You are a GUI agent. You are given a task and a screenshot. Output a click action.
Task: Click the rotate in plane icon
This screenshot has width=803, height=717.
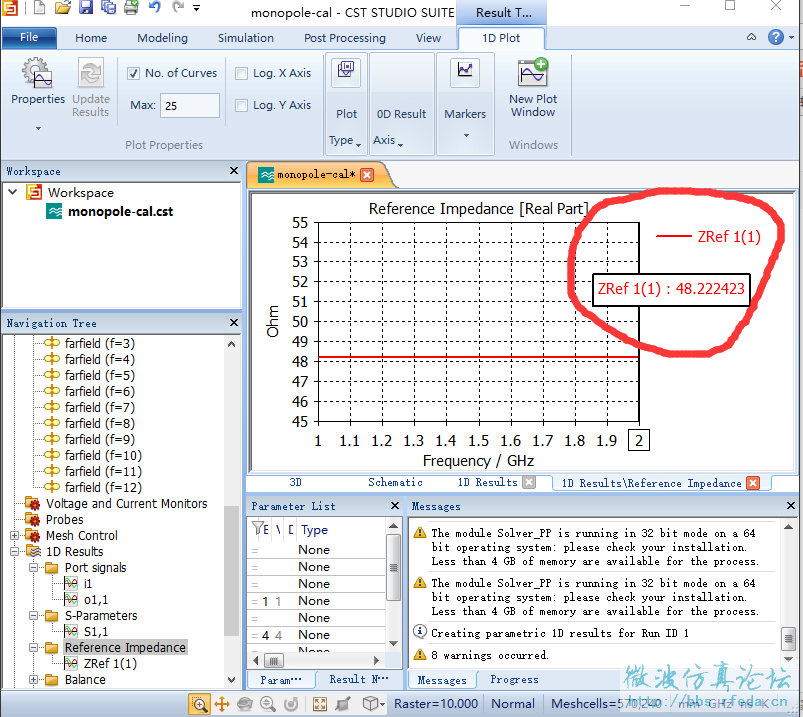(x=291, y=704)
